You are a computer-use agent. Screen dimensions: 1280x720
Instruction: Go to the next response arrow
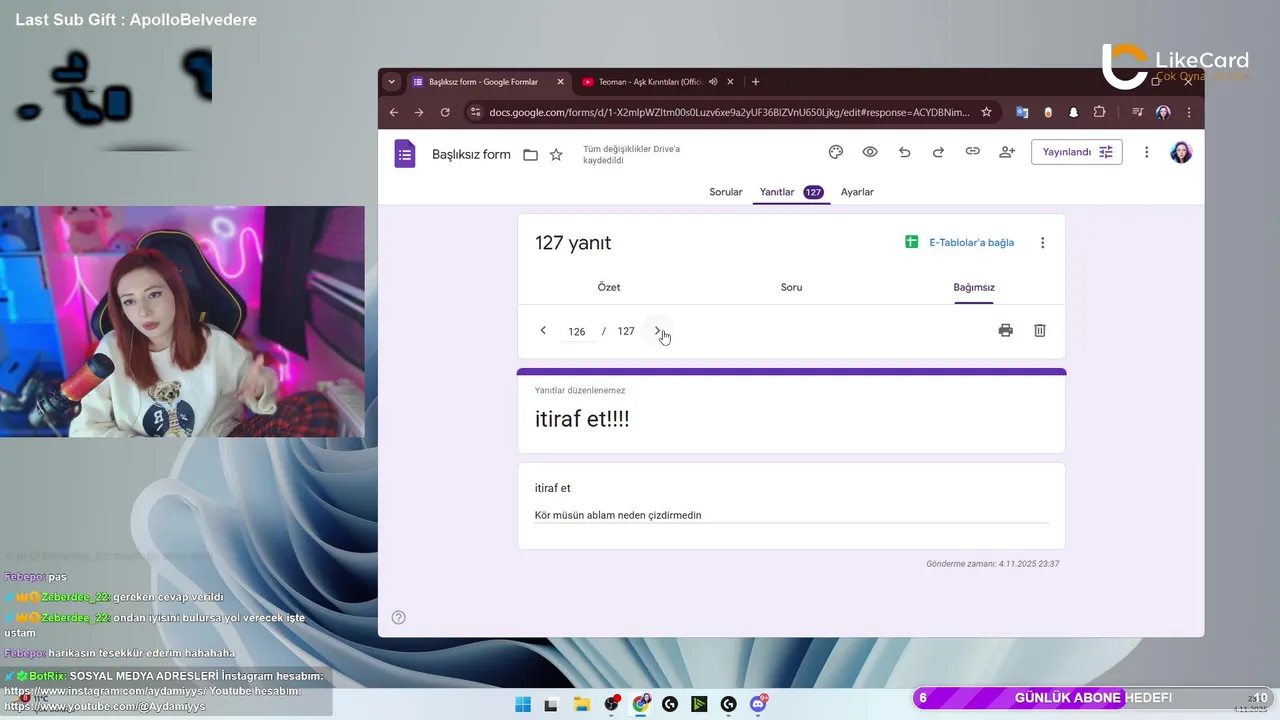click(657, 330)
